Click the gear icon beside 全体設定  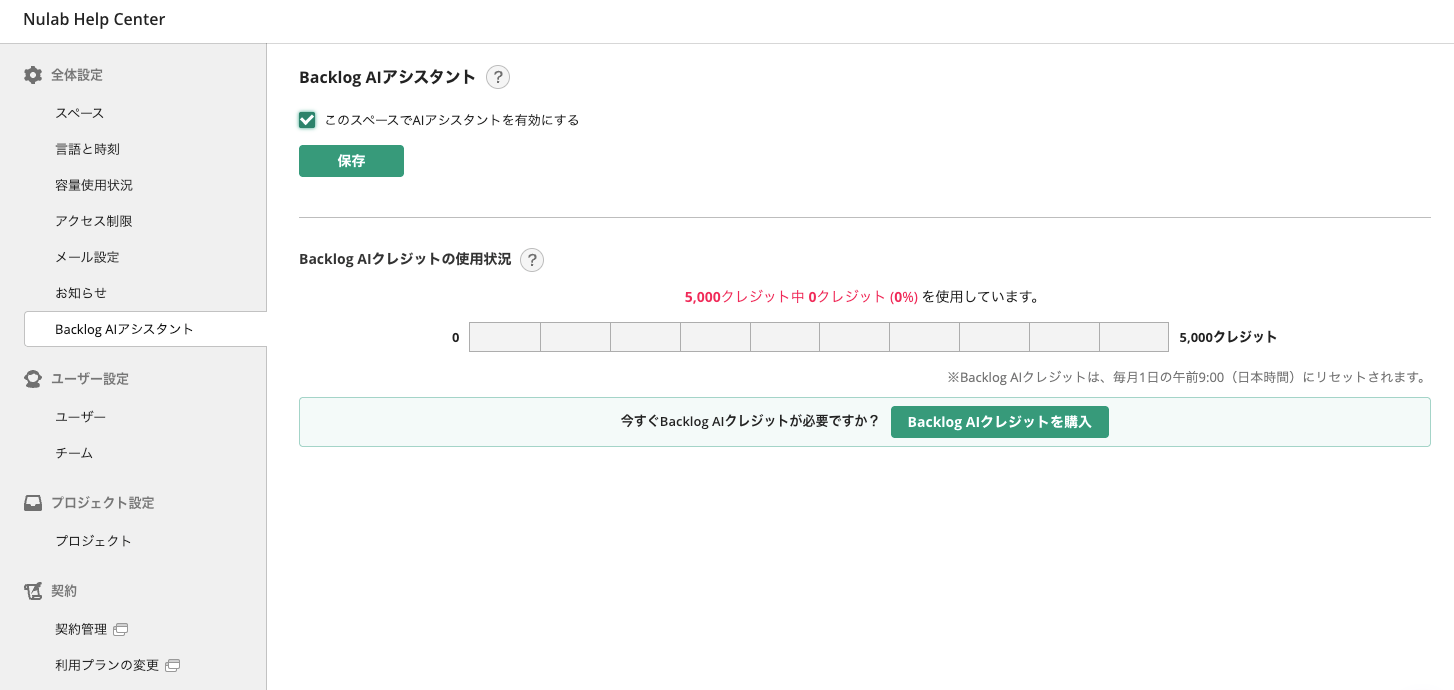[x=33, y=75]
